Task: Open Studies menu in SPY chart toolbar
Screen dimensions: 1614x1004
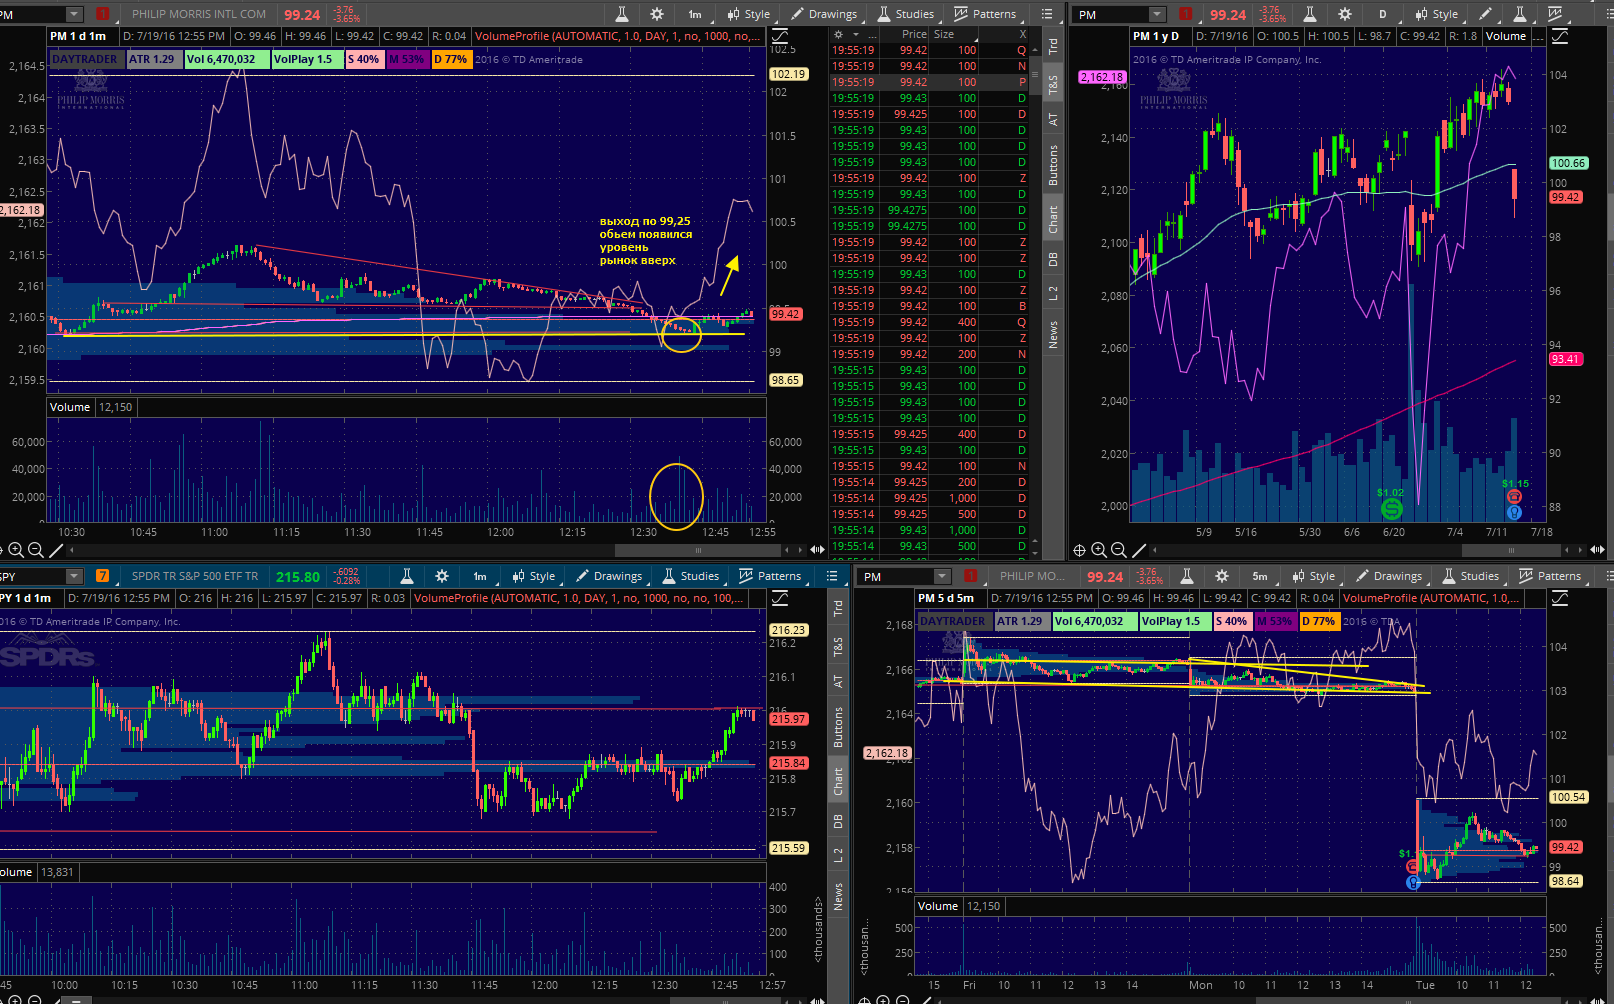Action: click(691, 576)
